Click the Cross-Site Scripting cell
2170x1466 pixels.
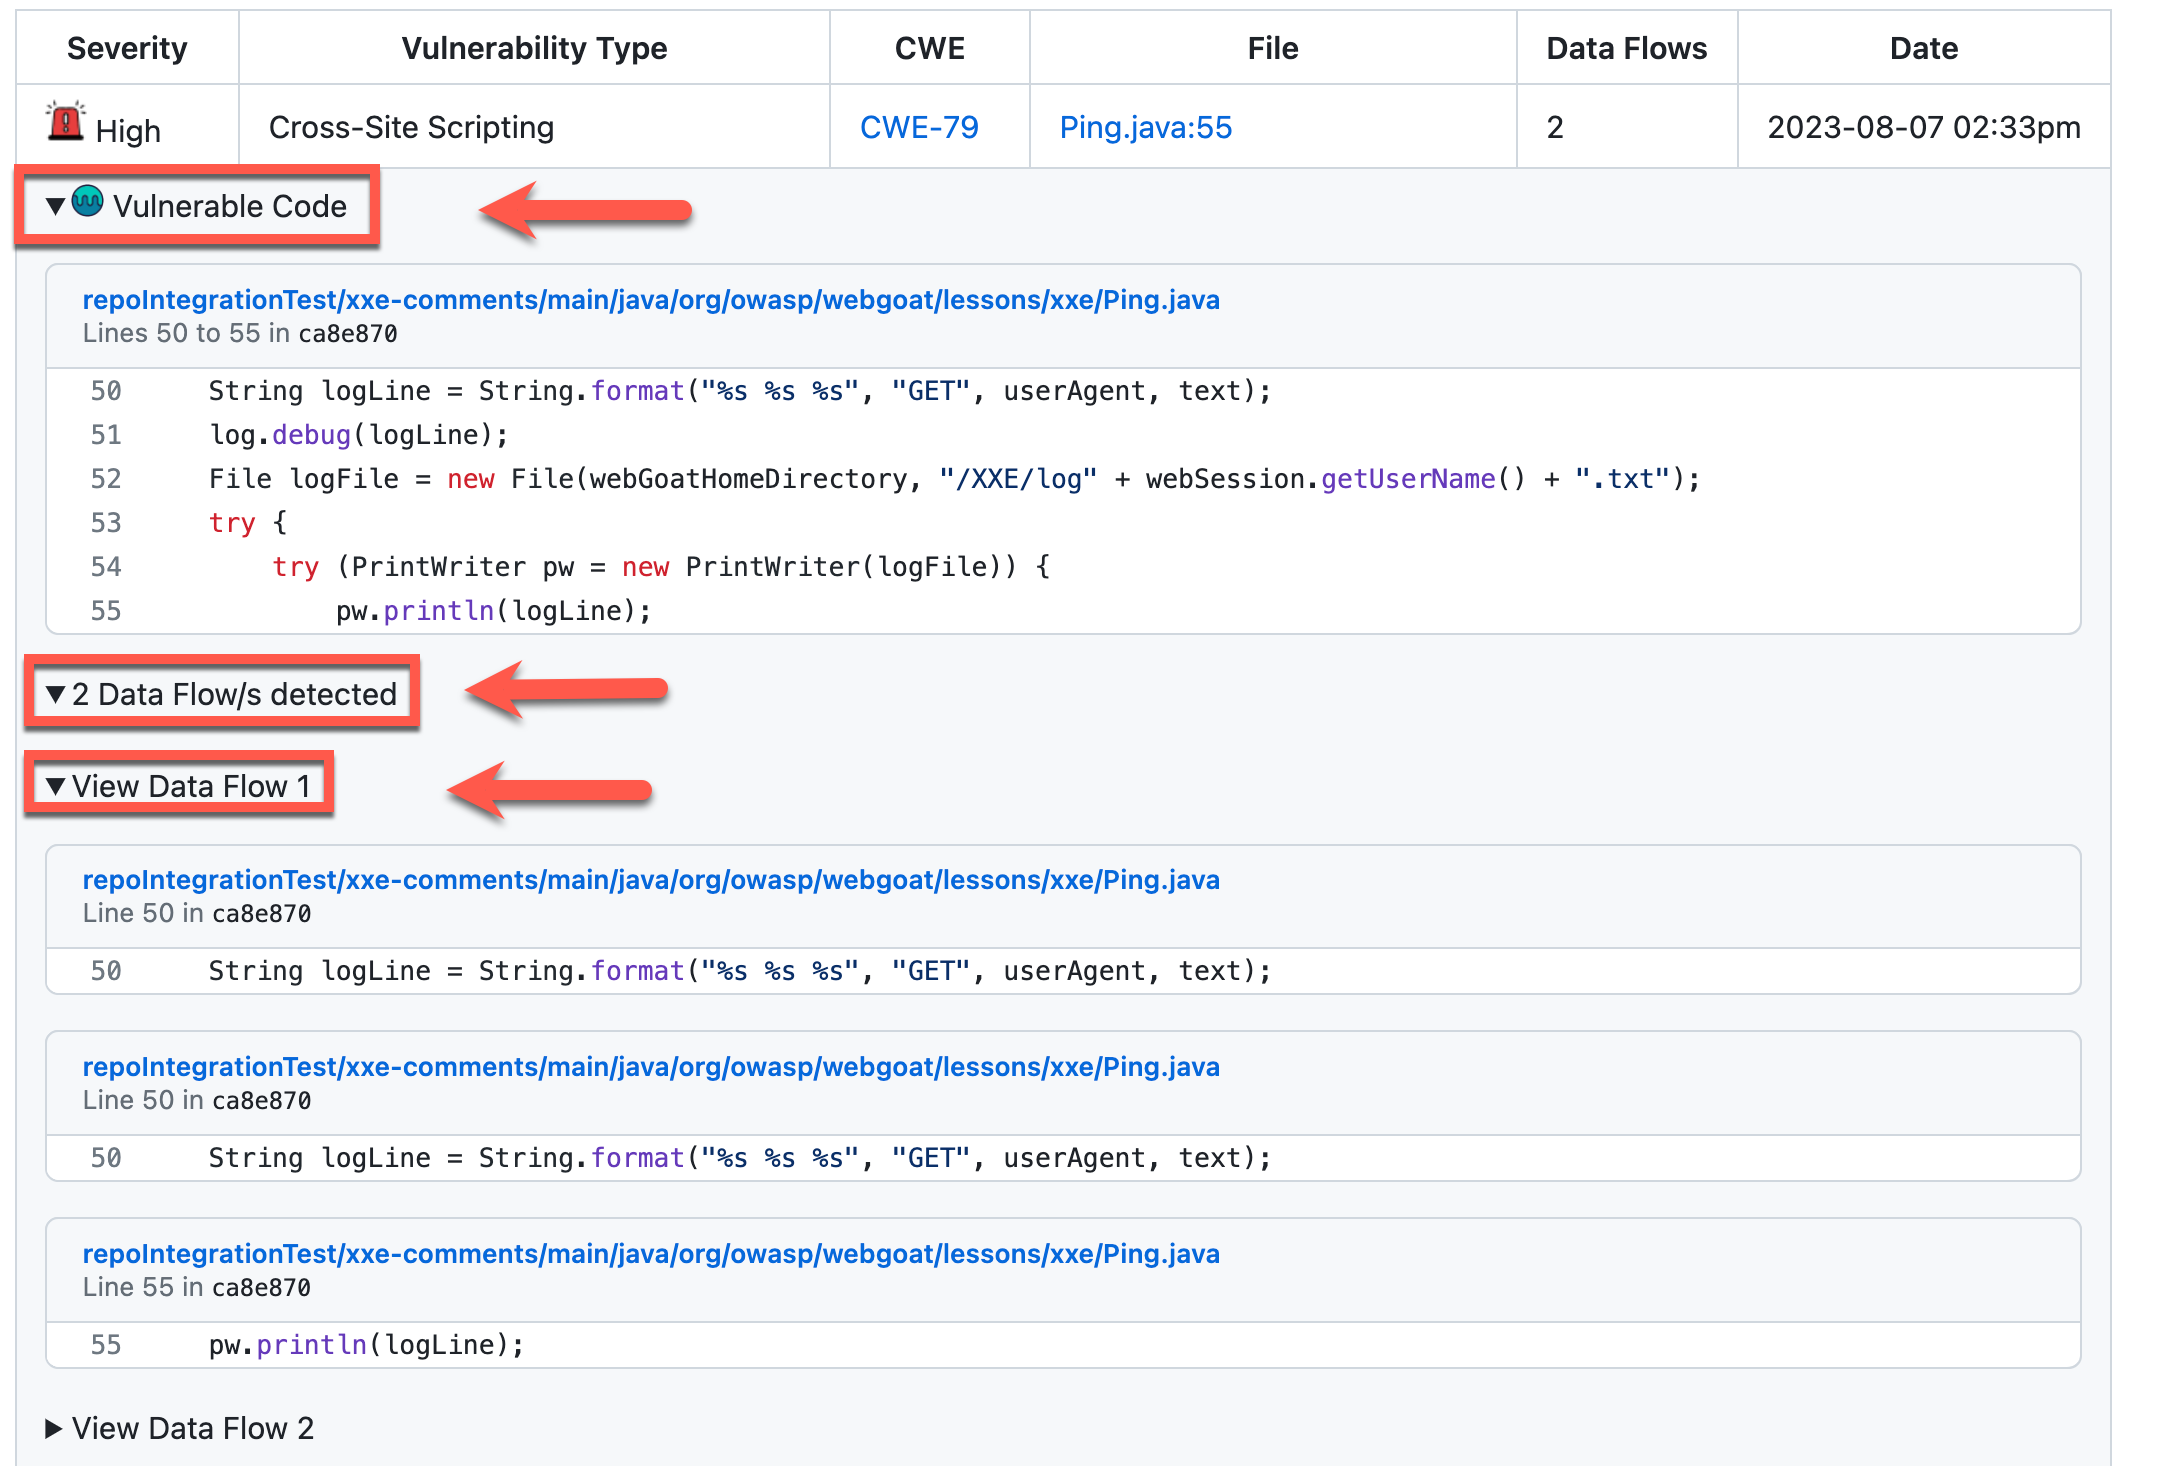point(411,127)
